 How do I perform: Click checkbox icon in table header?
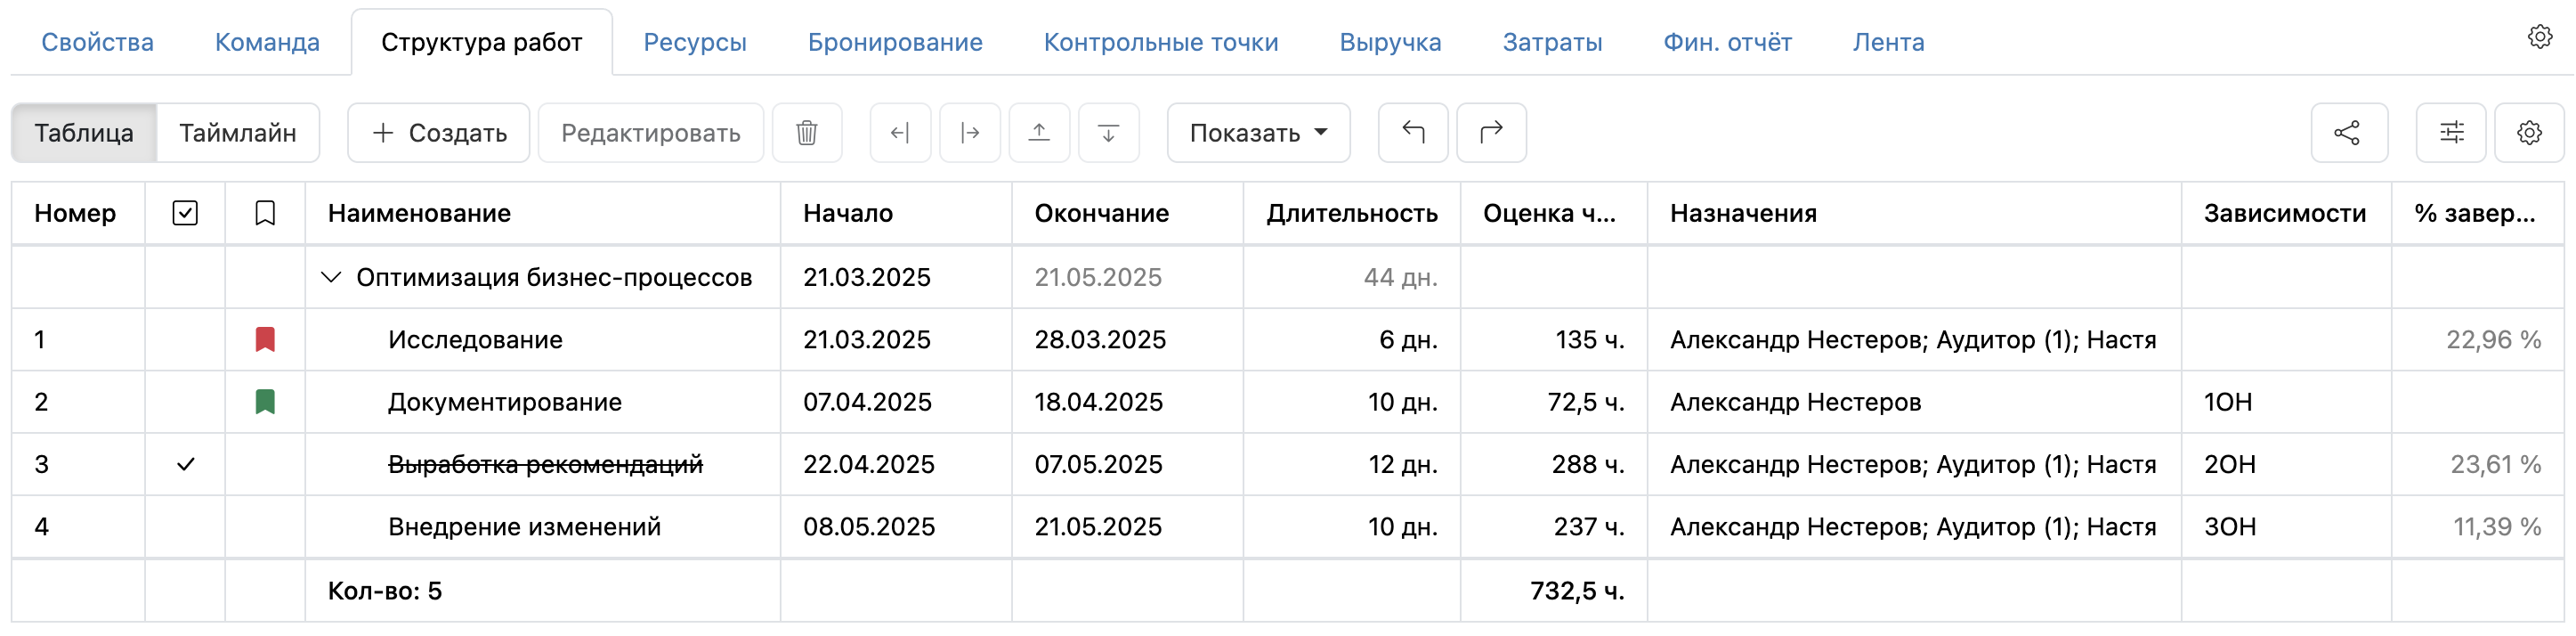(185, 212)
